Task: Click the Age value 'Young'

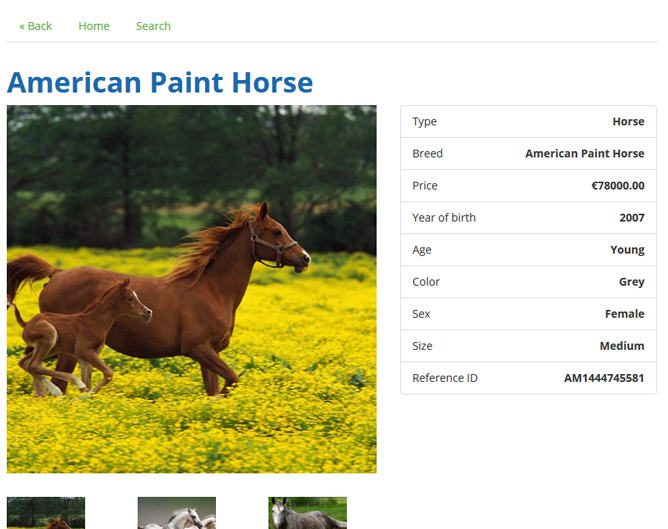Action: 627,250
